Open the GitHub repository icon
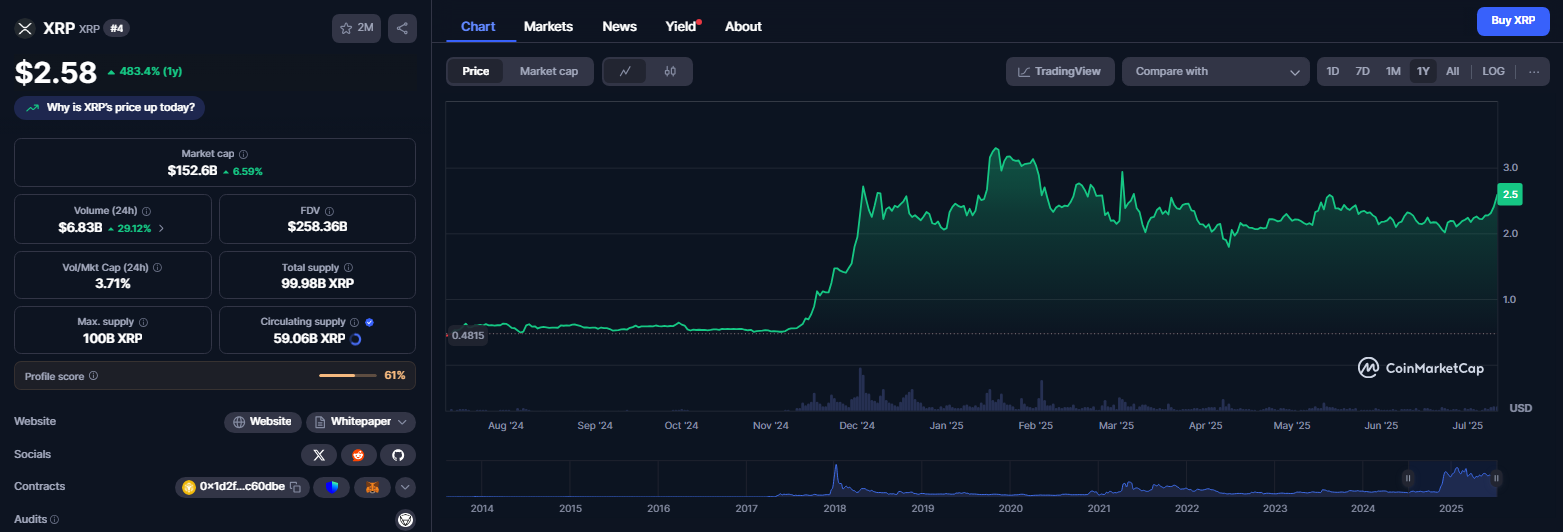The height and width of the screenshot is (532, 1563). [398, 455]
